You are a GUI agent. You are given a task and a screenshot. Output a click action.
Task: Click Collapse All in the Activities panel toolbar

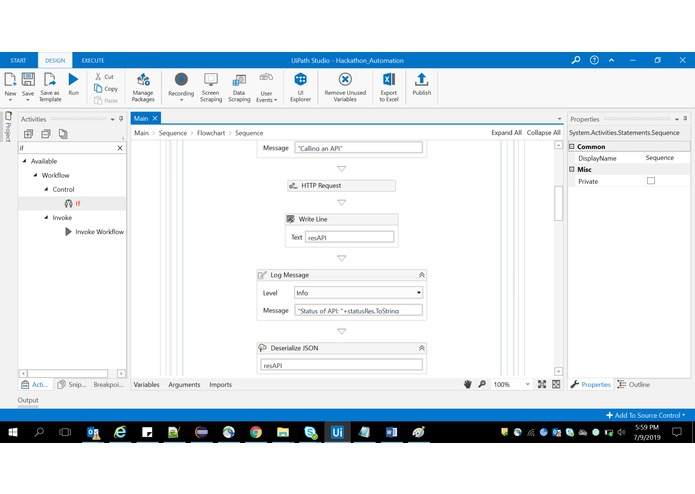(x=46, y=134)
